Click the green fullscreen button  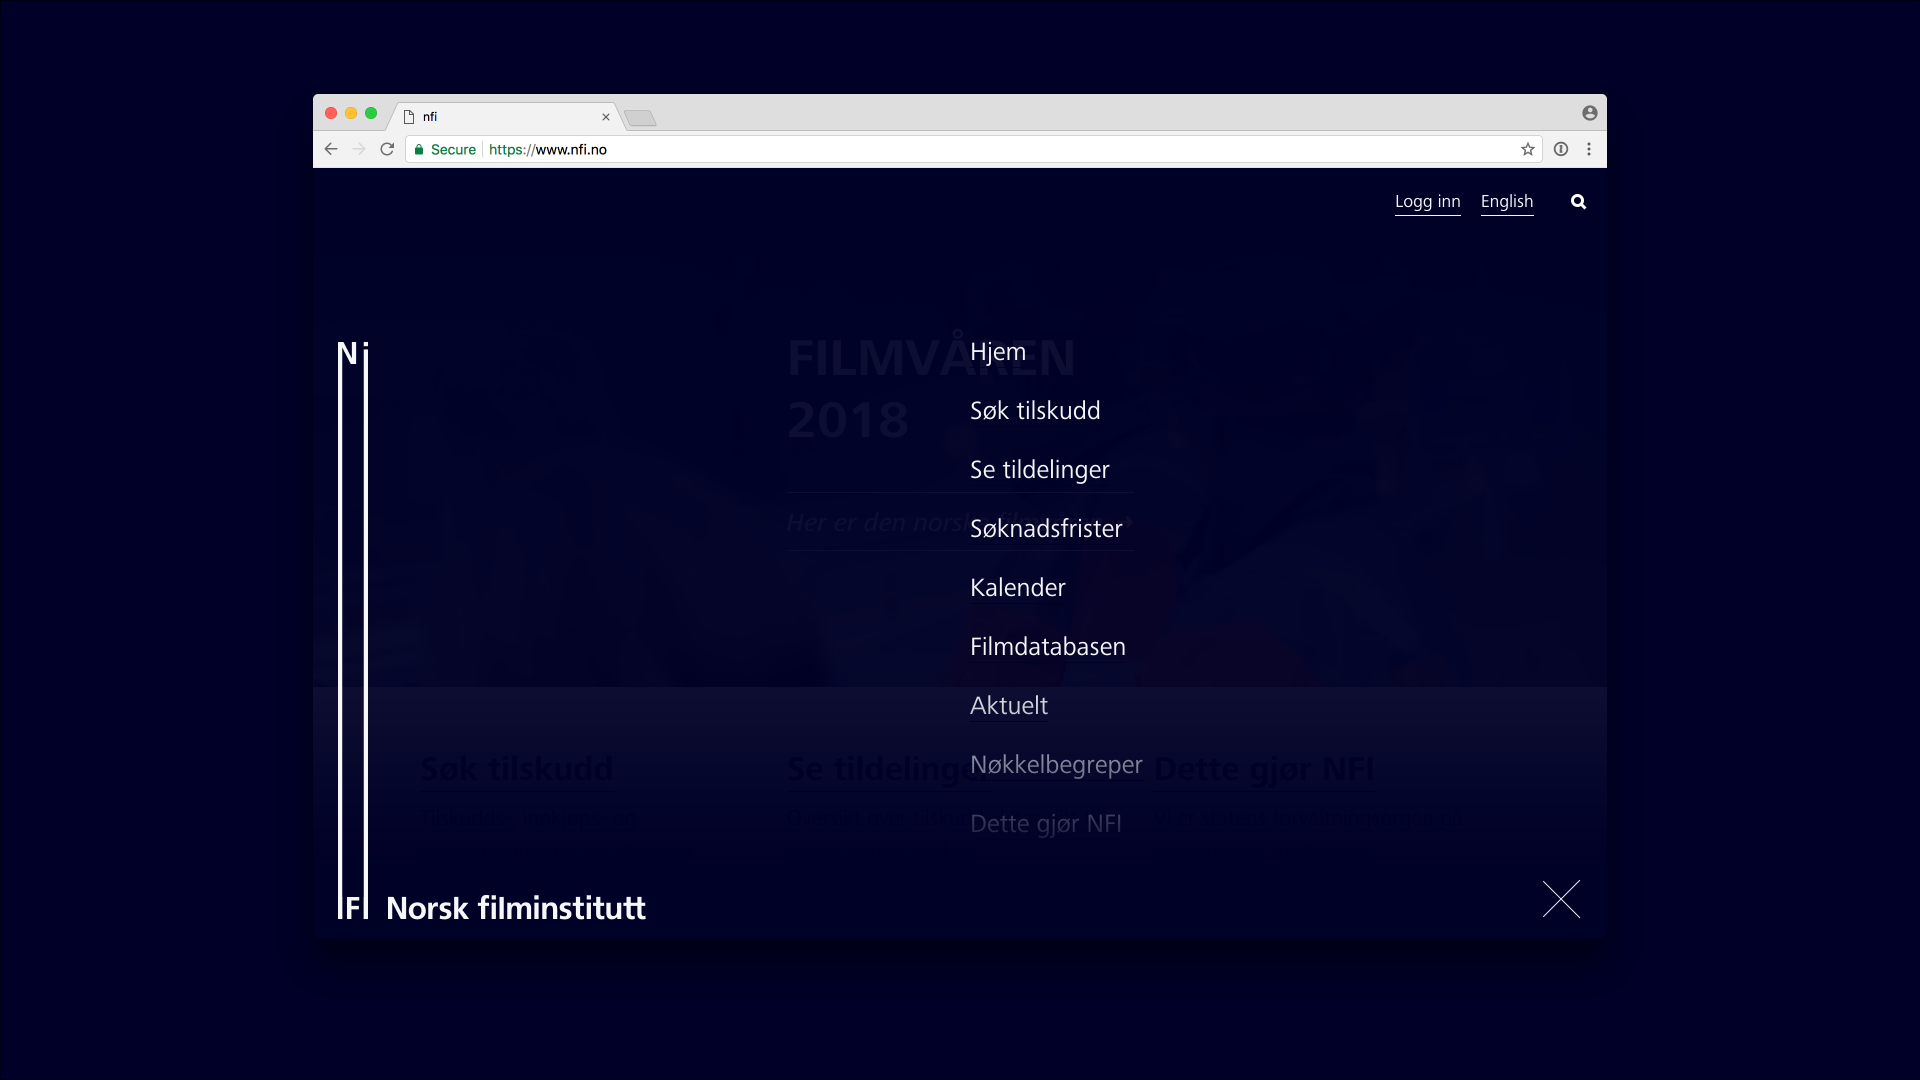371,113
